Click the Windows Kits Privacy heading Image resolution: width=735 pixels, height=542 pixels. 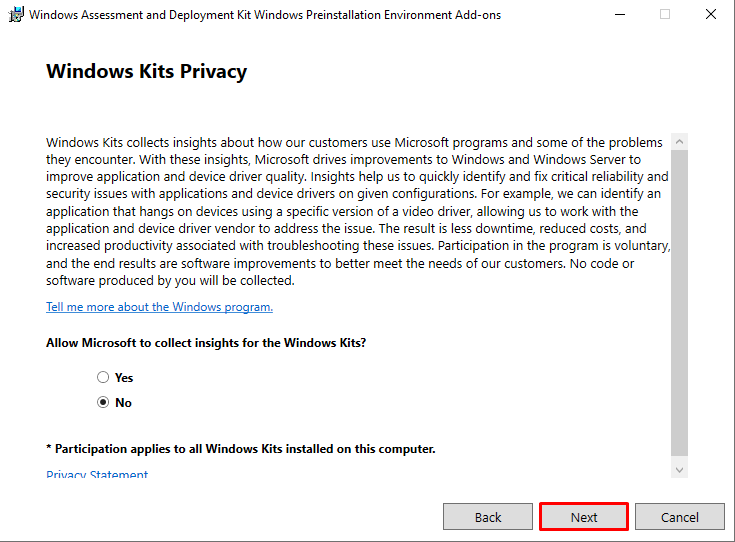146,72
